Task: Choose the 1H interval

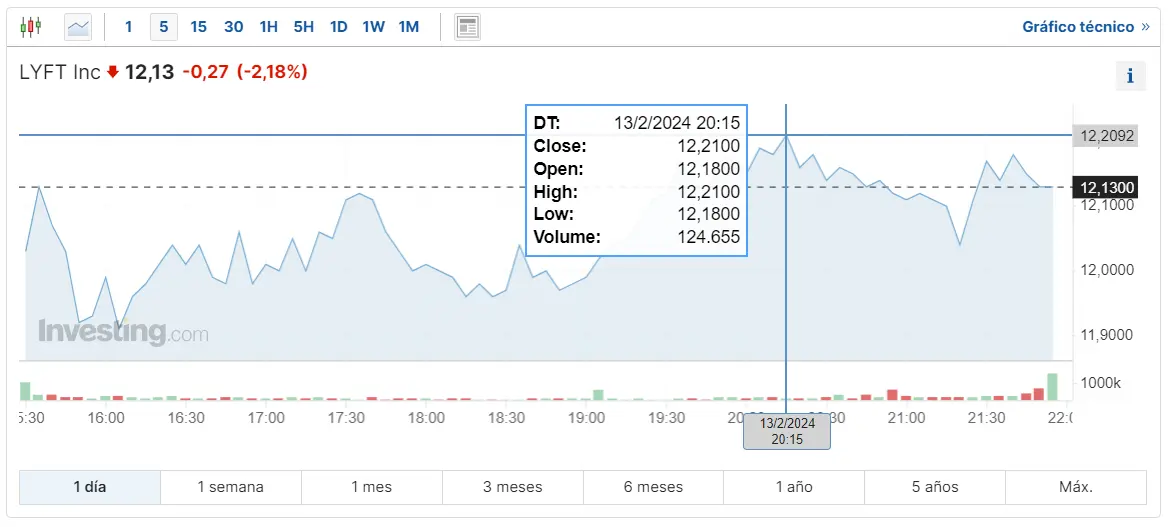Action: [268, 27]
